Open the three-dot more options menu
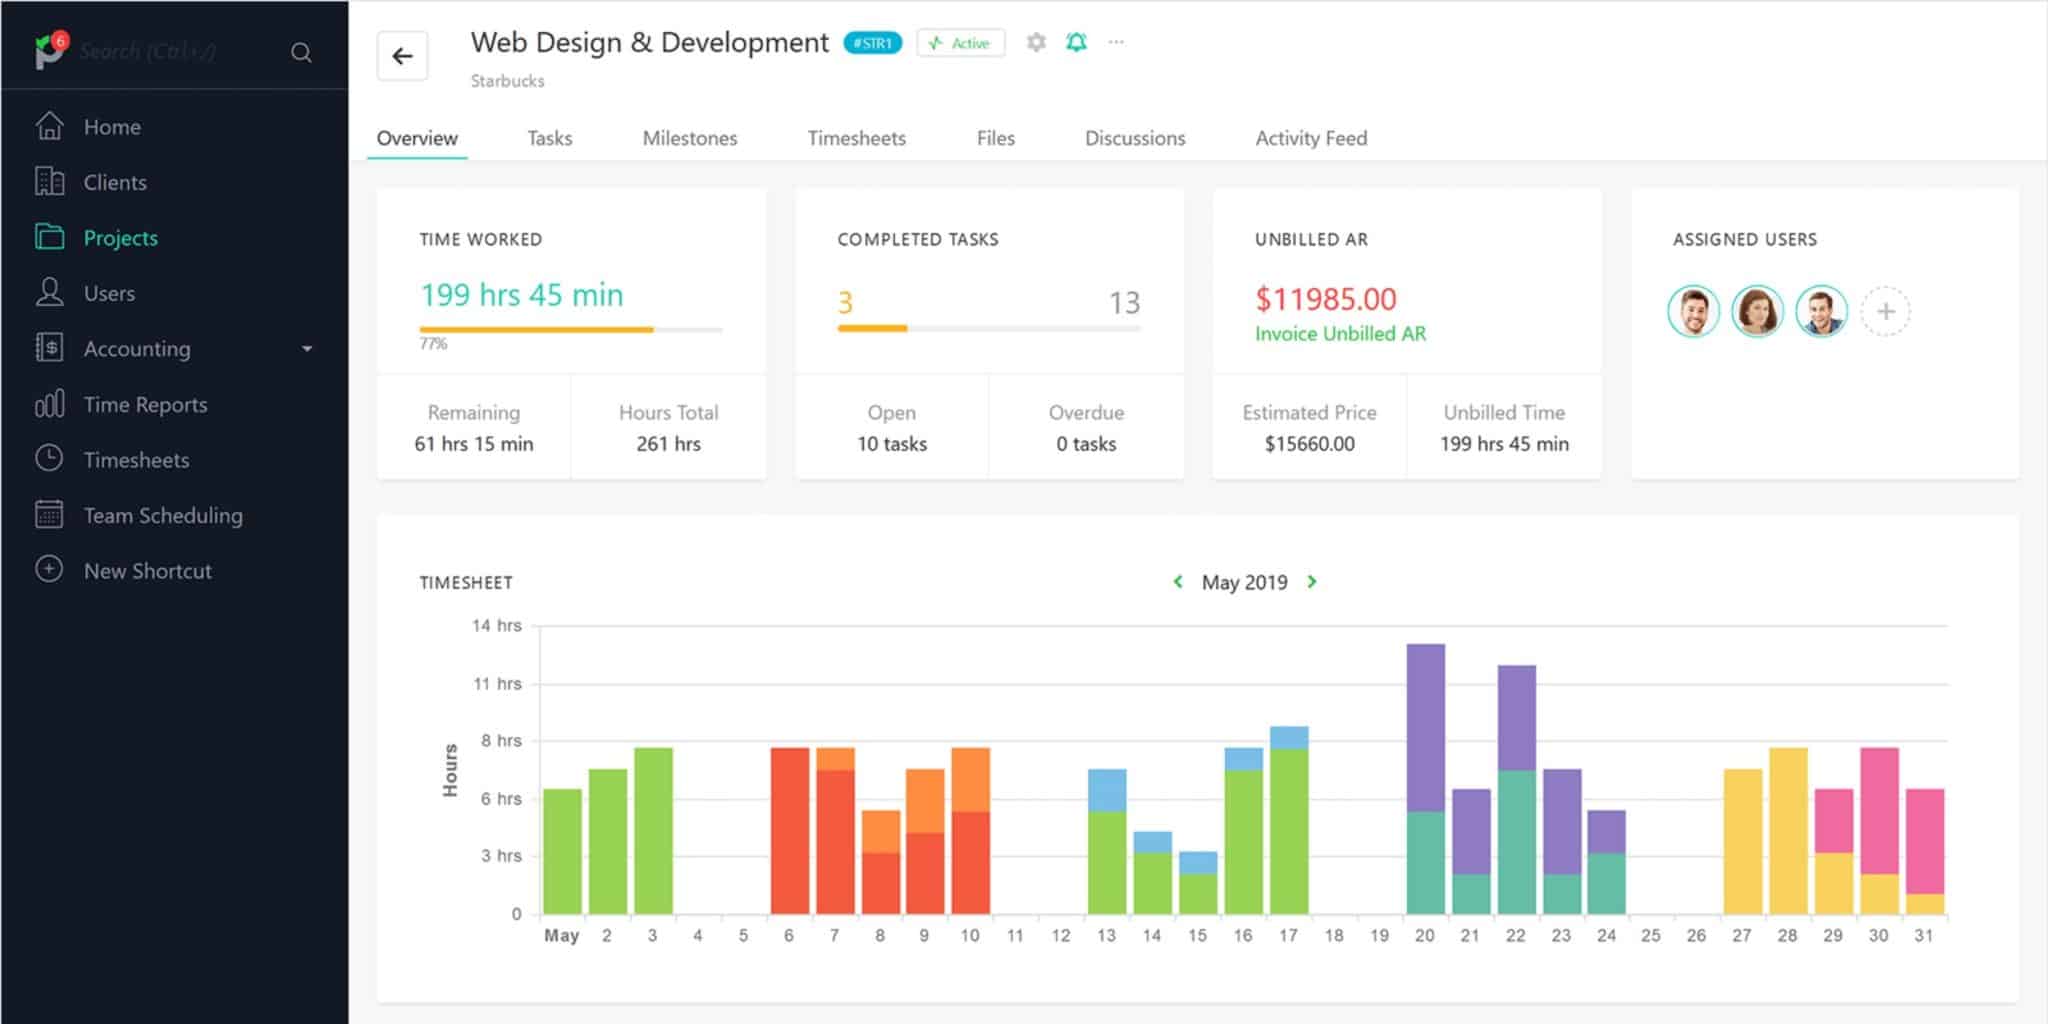Screen dimensions: 2048x1024 (1116, 42)
